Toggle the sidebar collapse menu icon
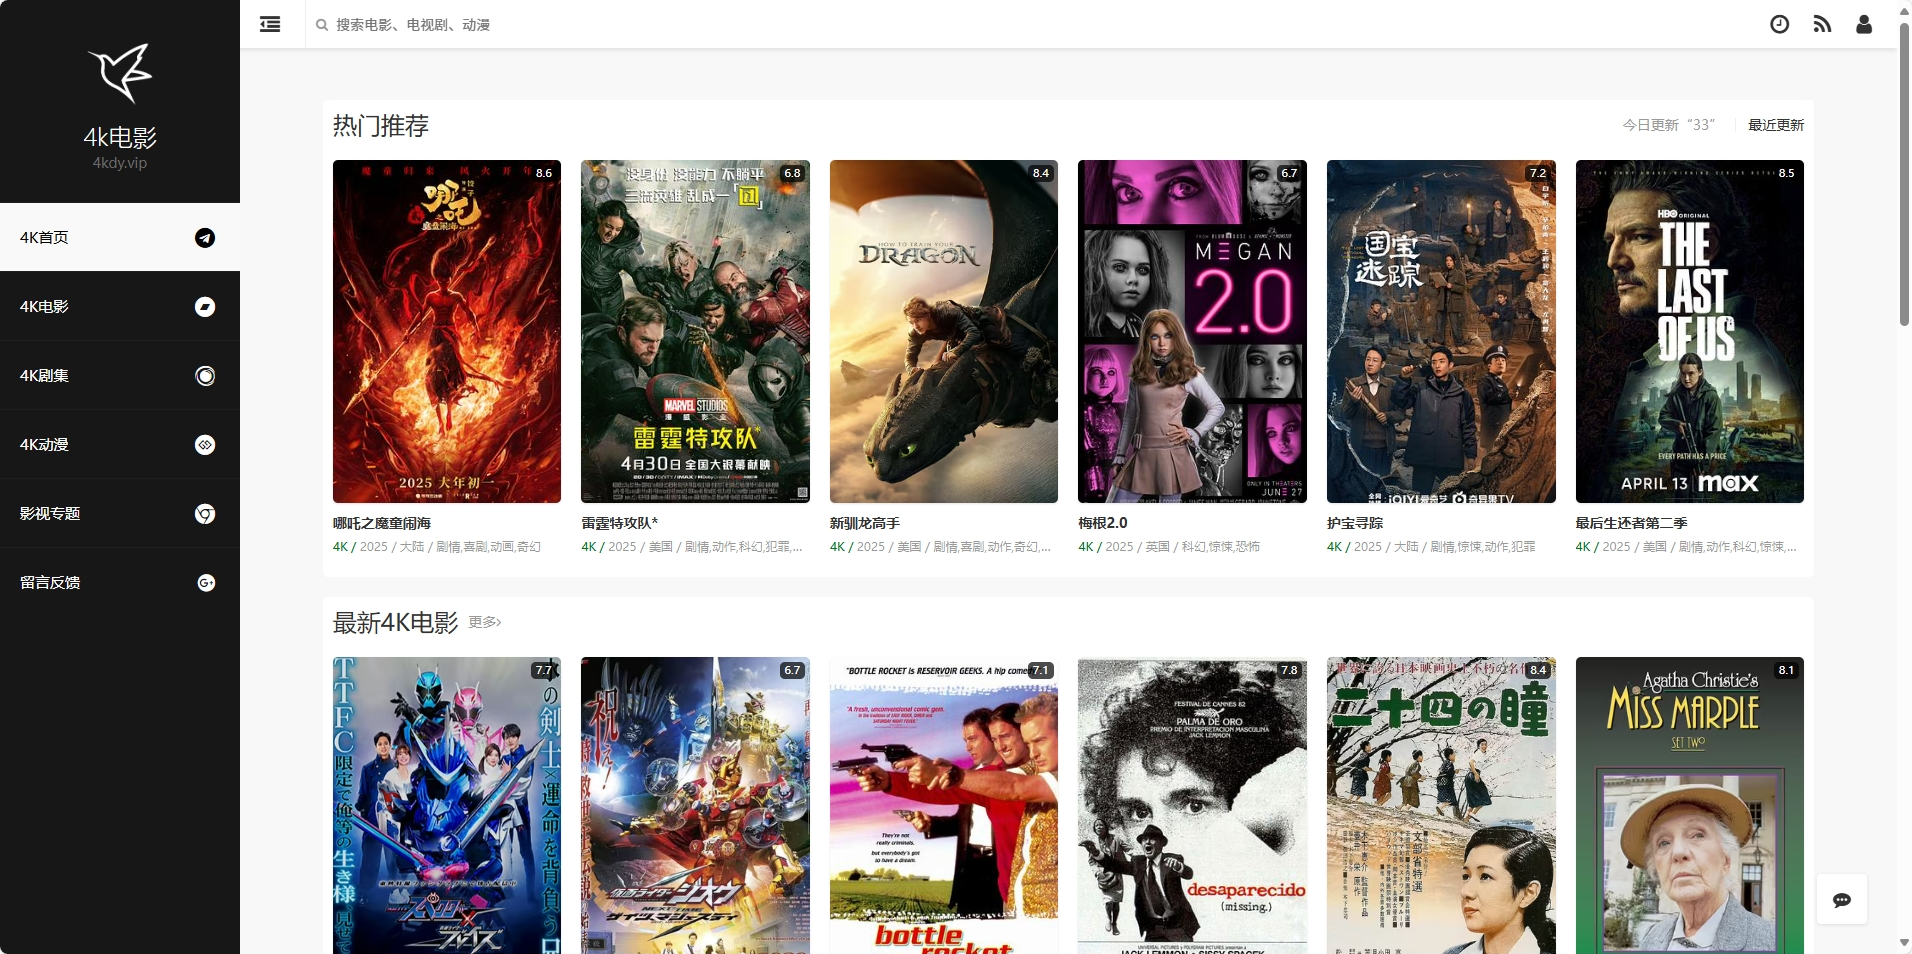1912x954 pixels. click(x=270, y=24)
